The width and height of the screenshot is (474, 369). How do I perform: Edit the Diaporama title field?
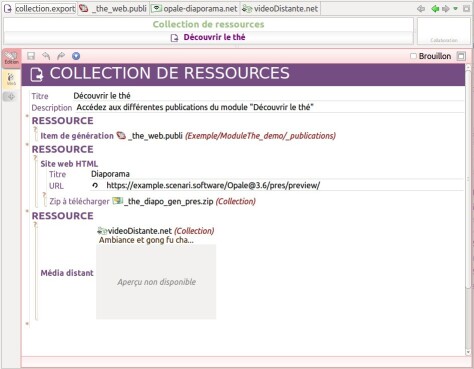tap(277, 174)
